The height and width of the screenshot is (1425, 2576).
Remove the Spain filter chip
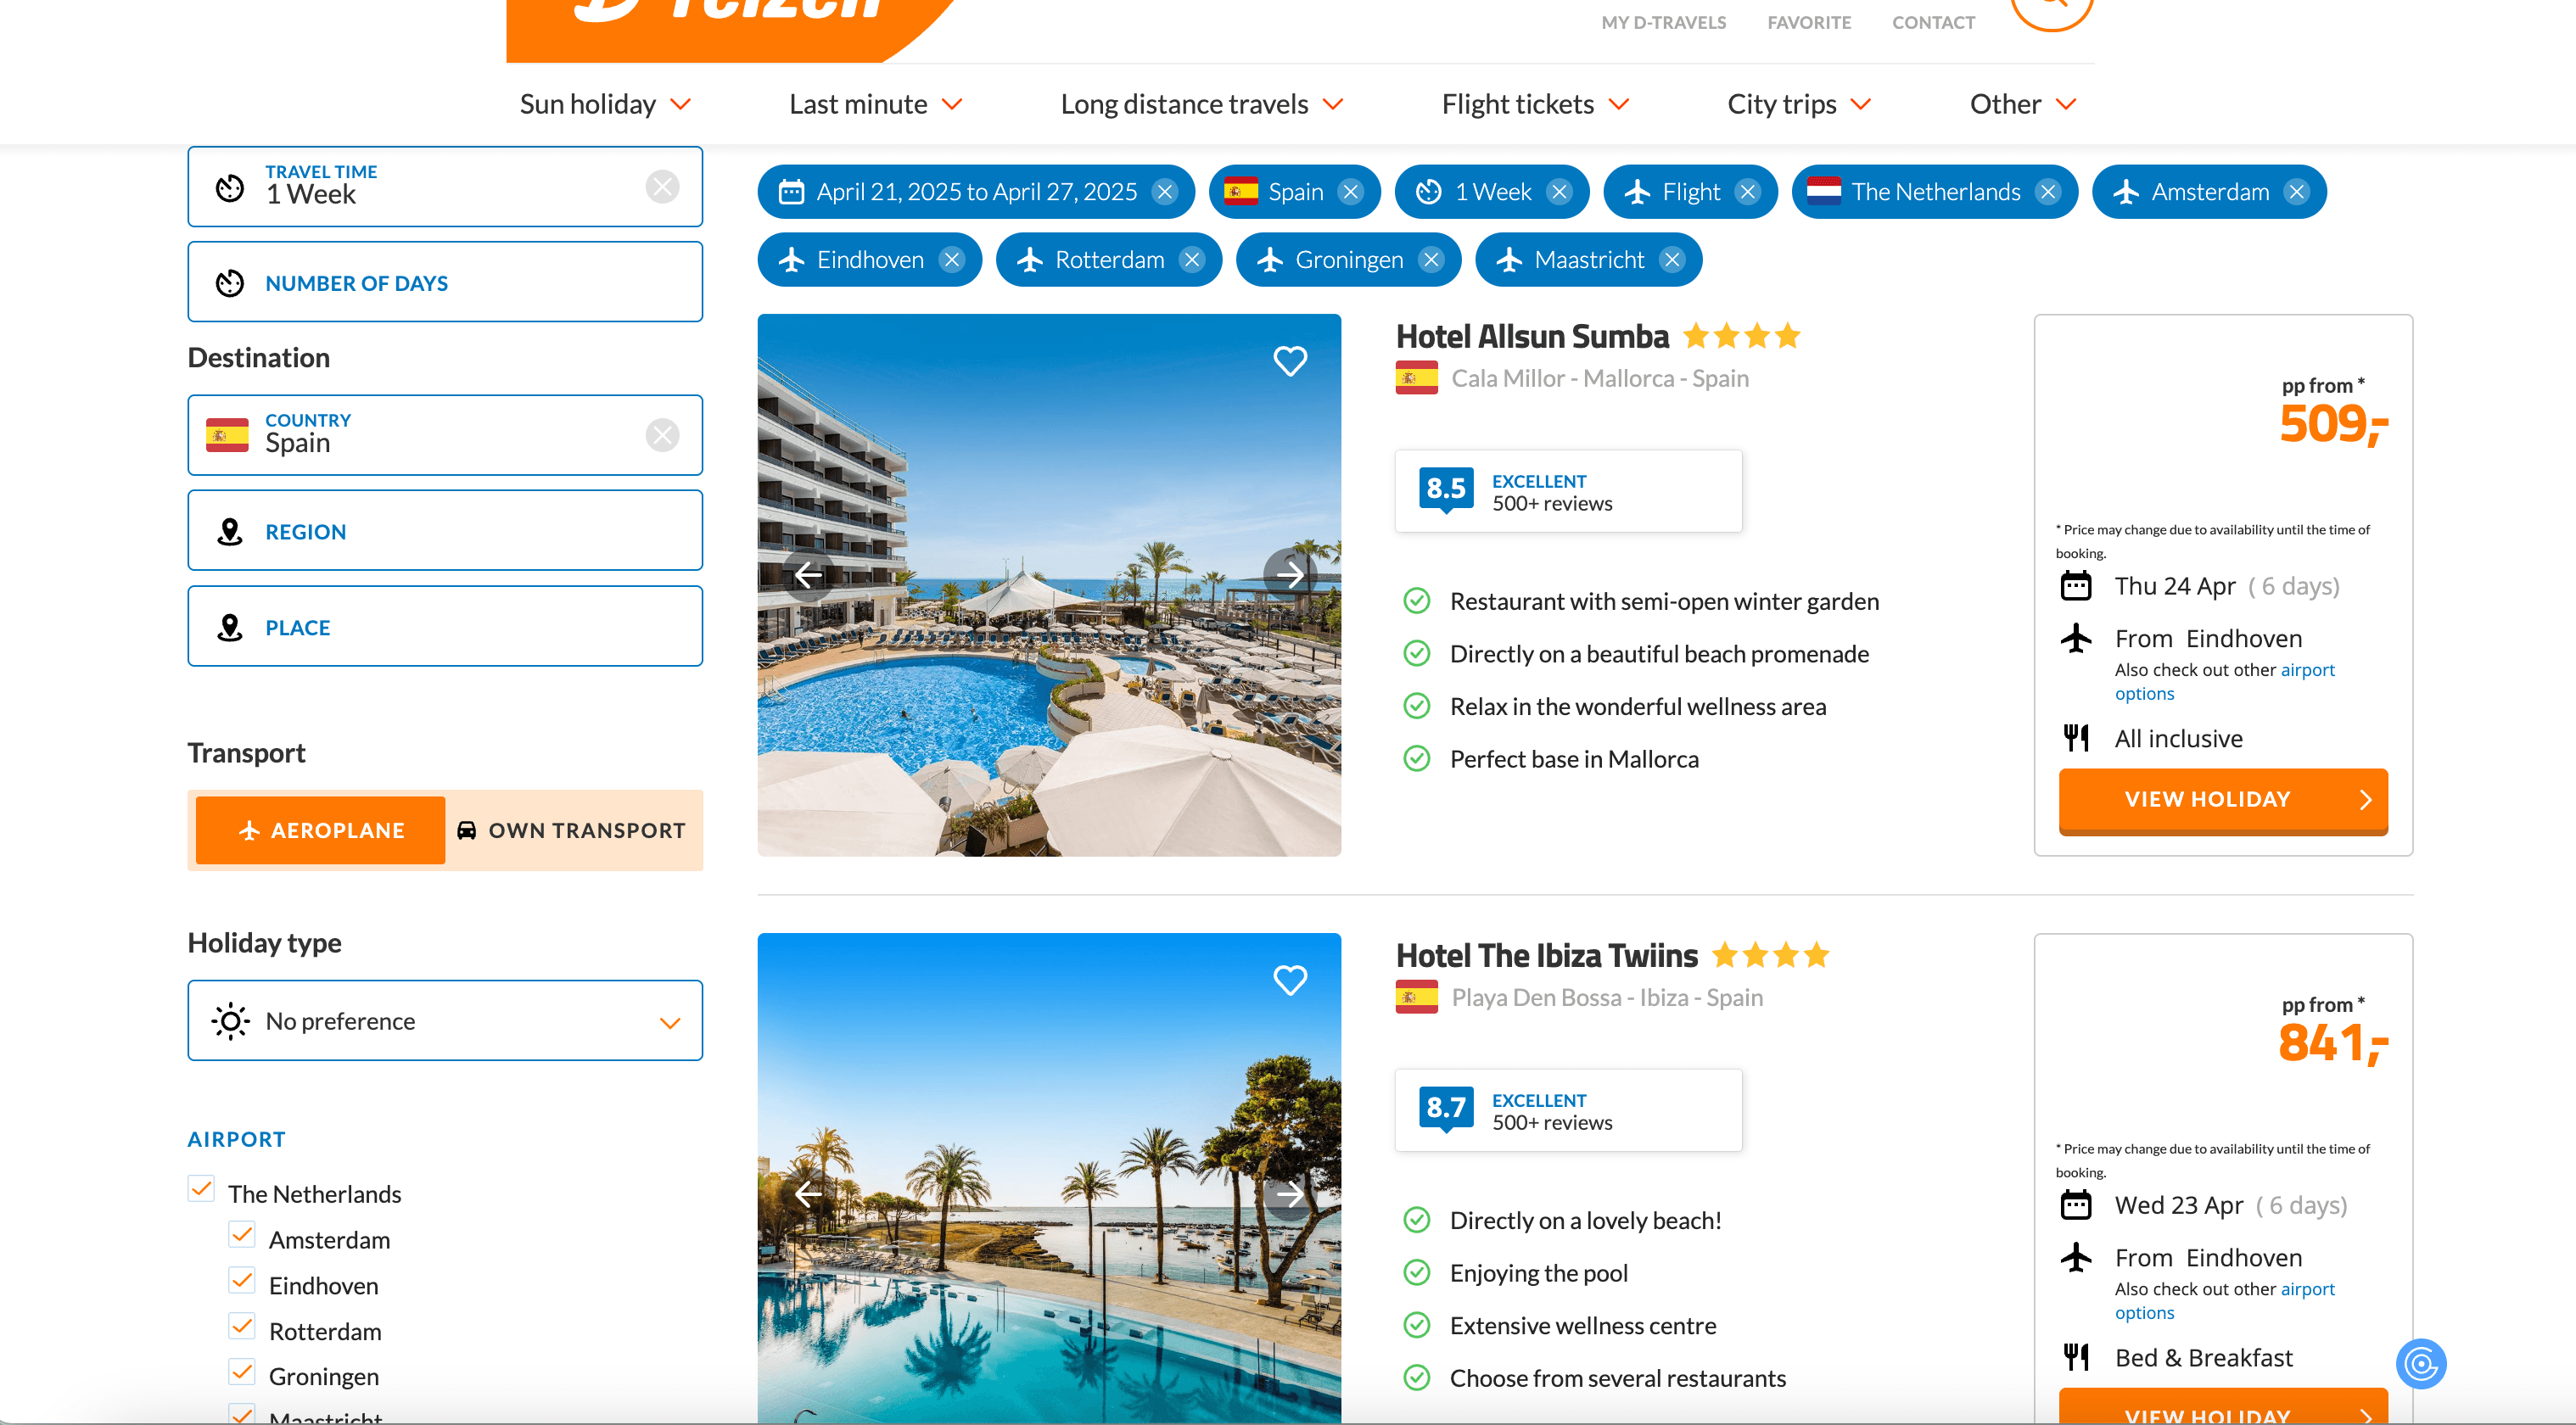point(1350,192)
